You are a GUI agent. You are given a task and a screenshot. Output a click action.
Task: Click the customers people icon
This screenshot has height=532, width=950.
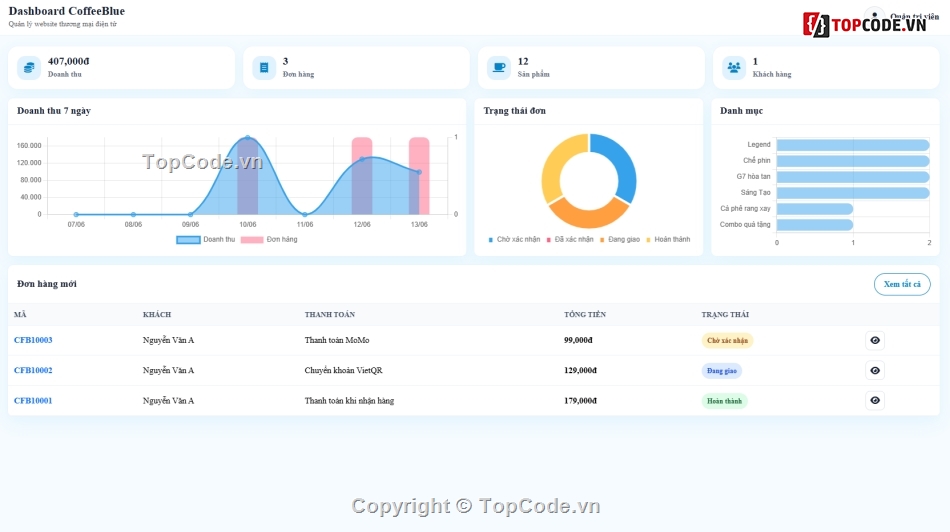[734, 68]
